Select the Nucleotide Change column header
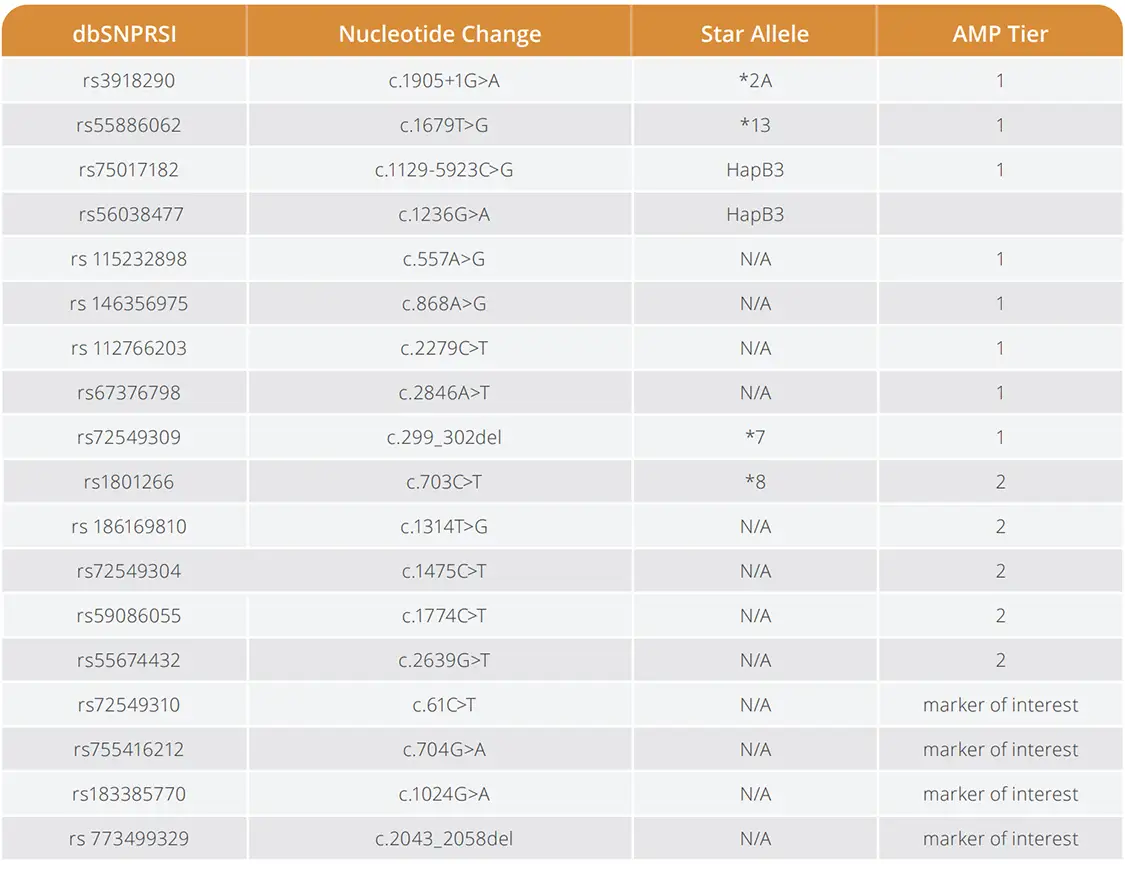 [439, 33]
